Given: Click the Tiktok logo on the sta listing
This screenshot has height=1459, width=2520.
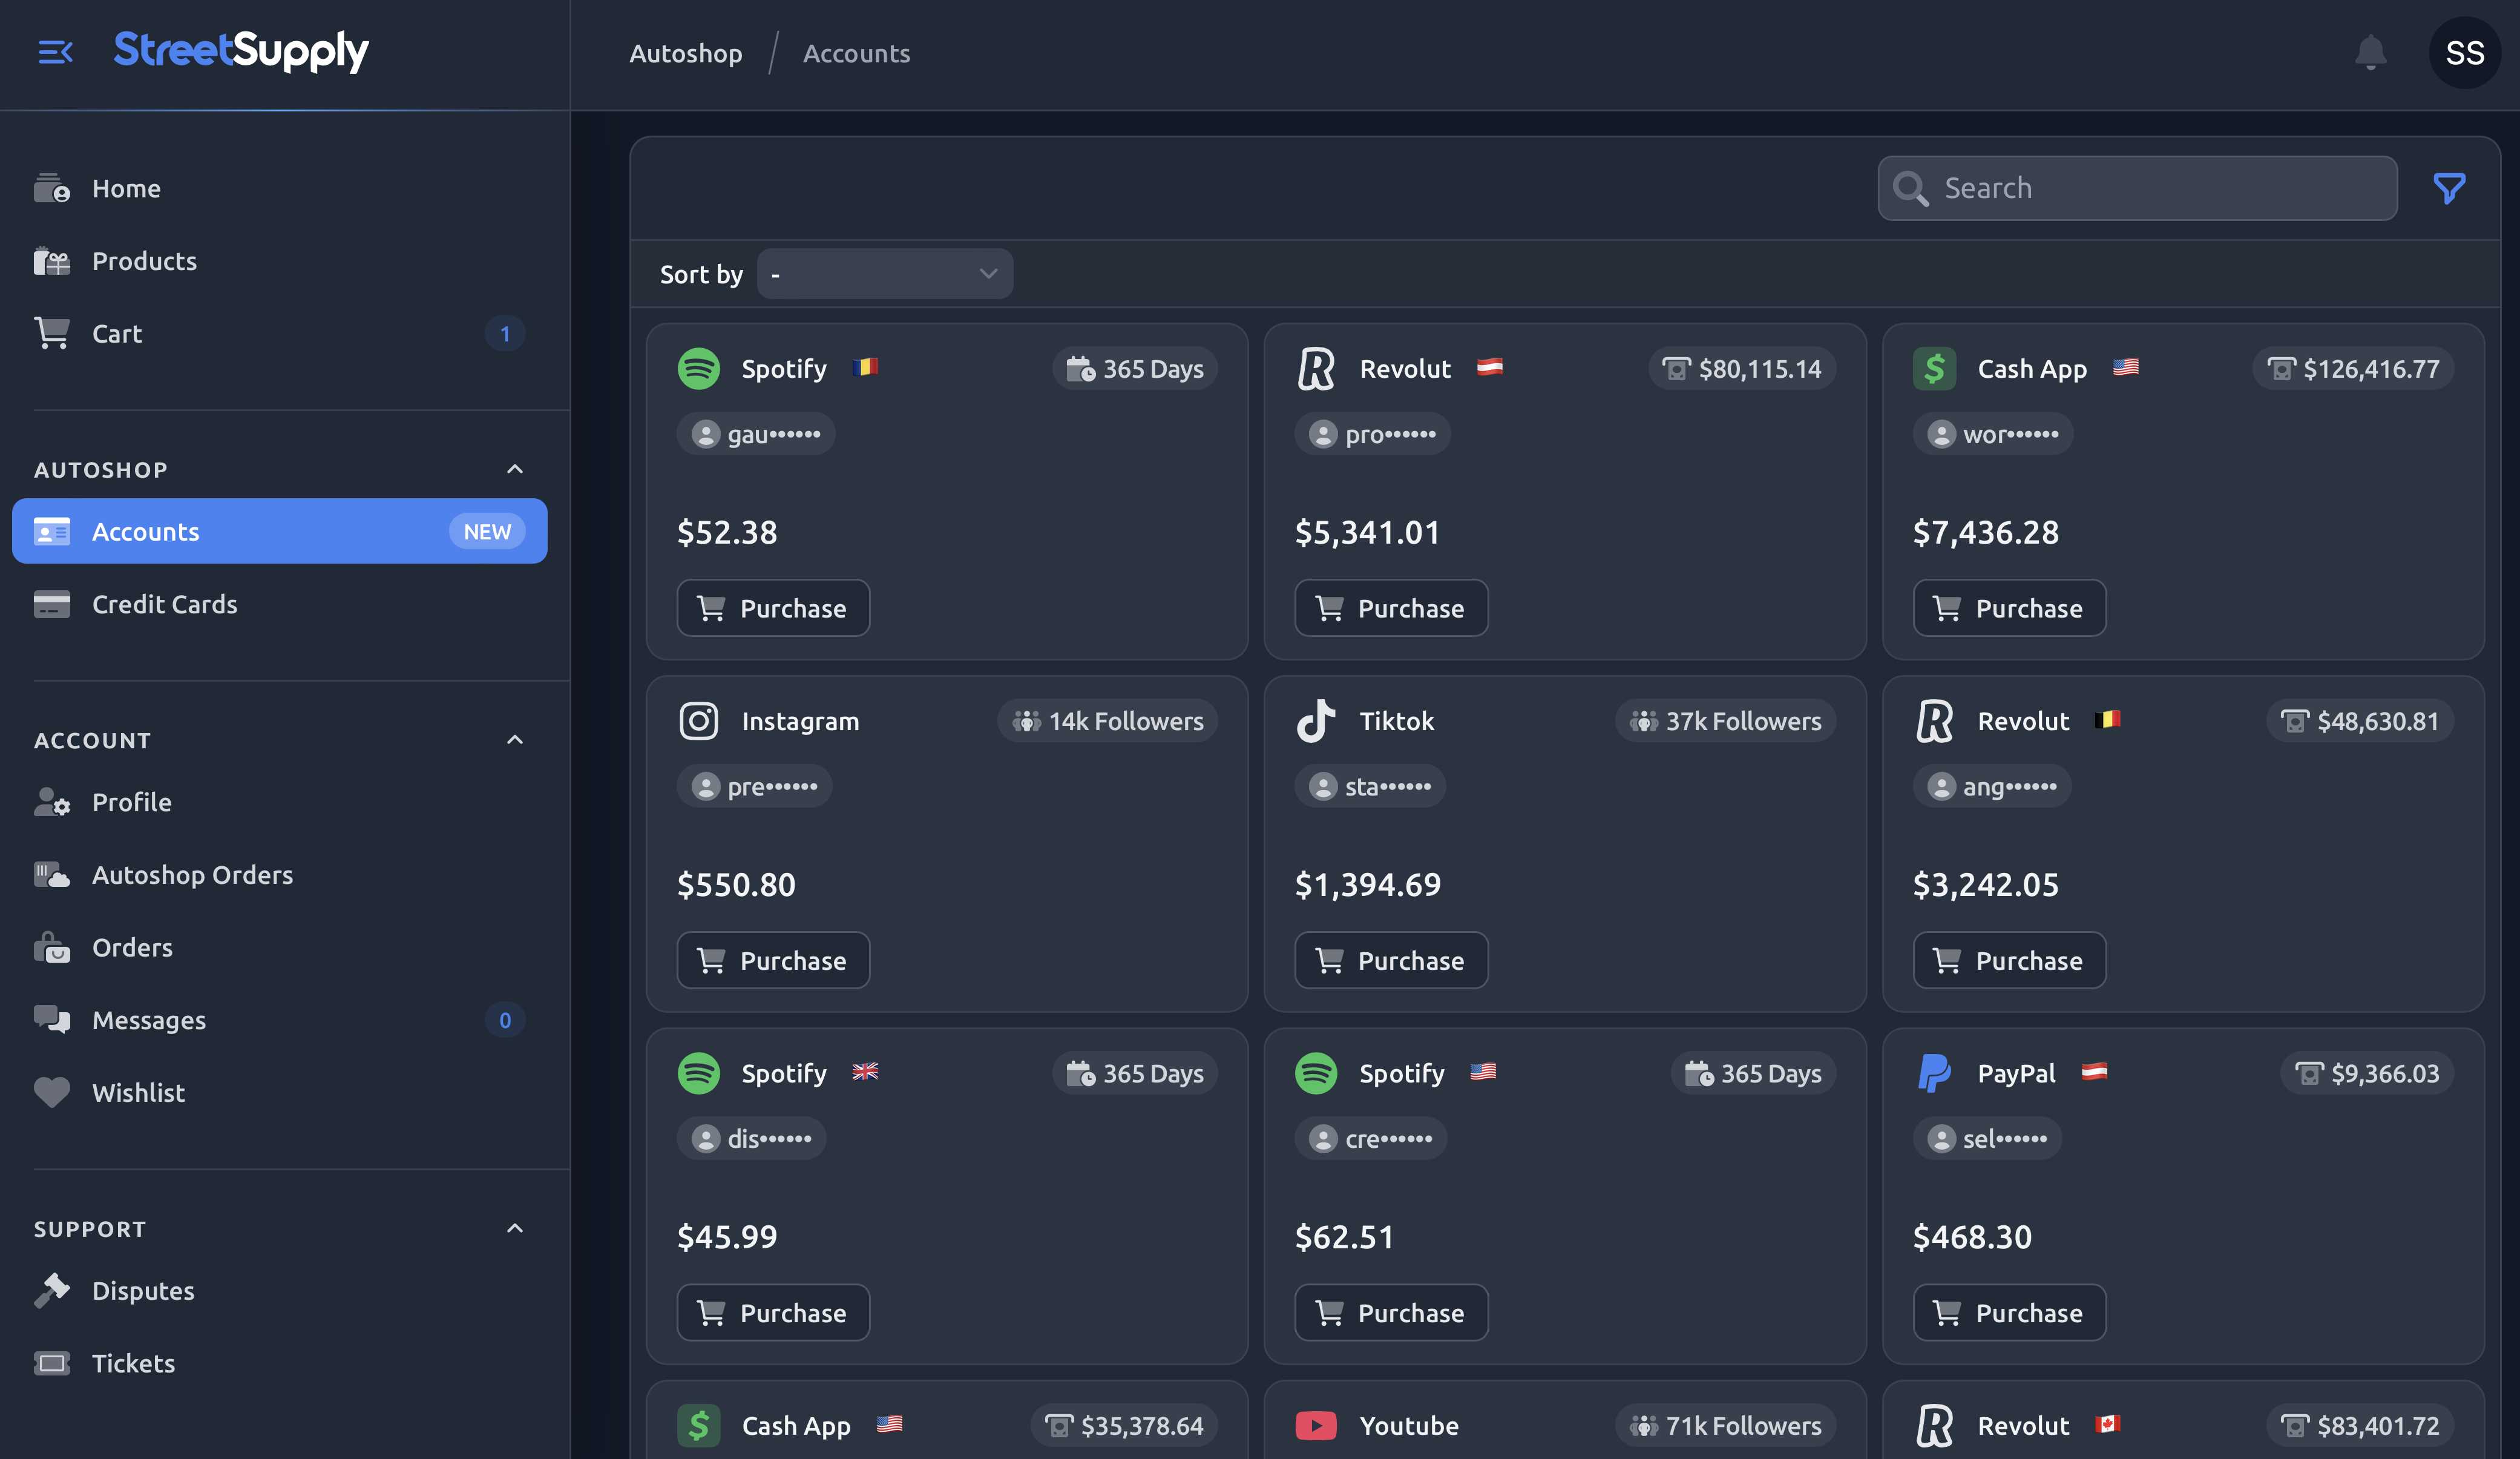Looking at the screenshot, I should pyautogui.click(x=1316, y=721).
